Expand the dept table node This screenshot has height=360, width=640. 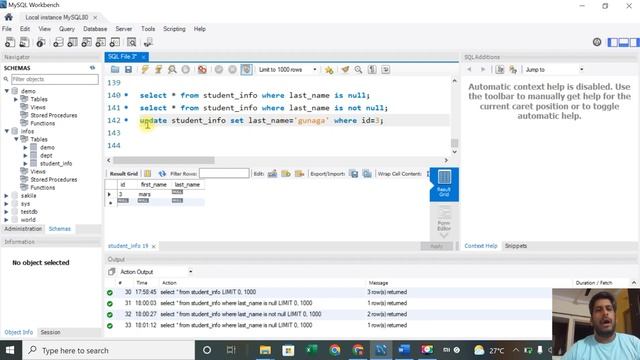(25, 156)
